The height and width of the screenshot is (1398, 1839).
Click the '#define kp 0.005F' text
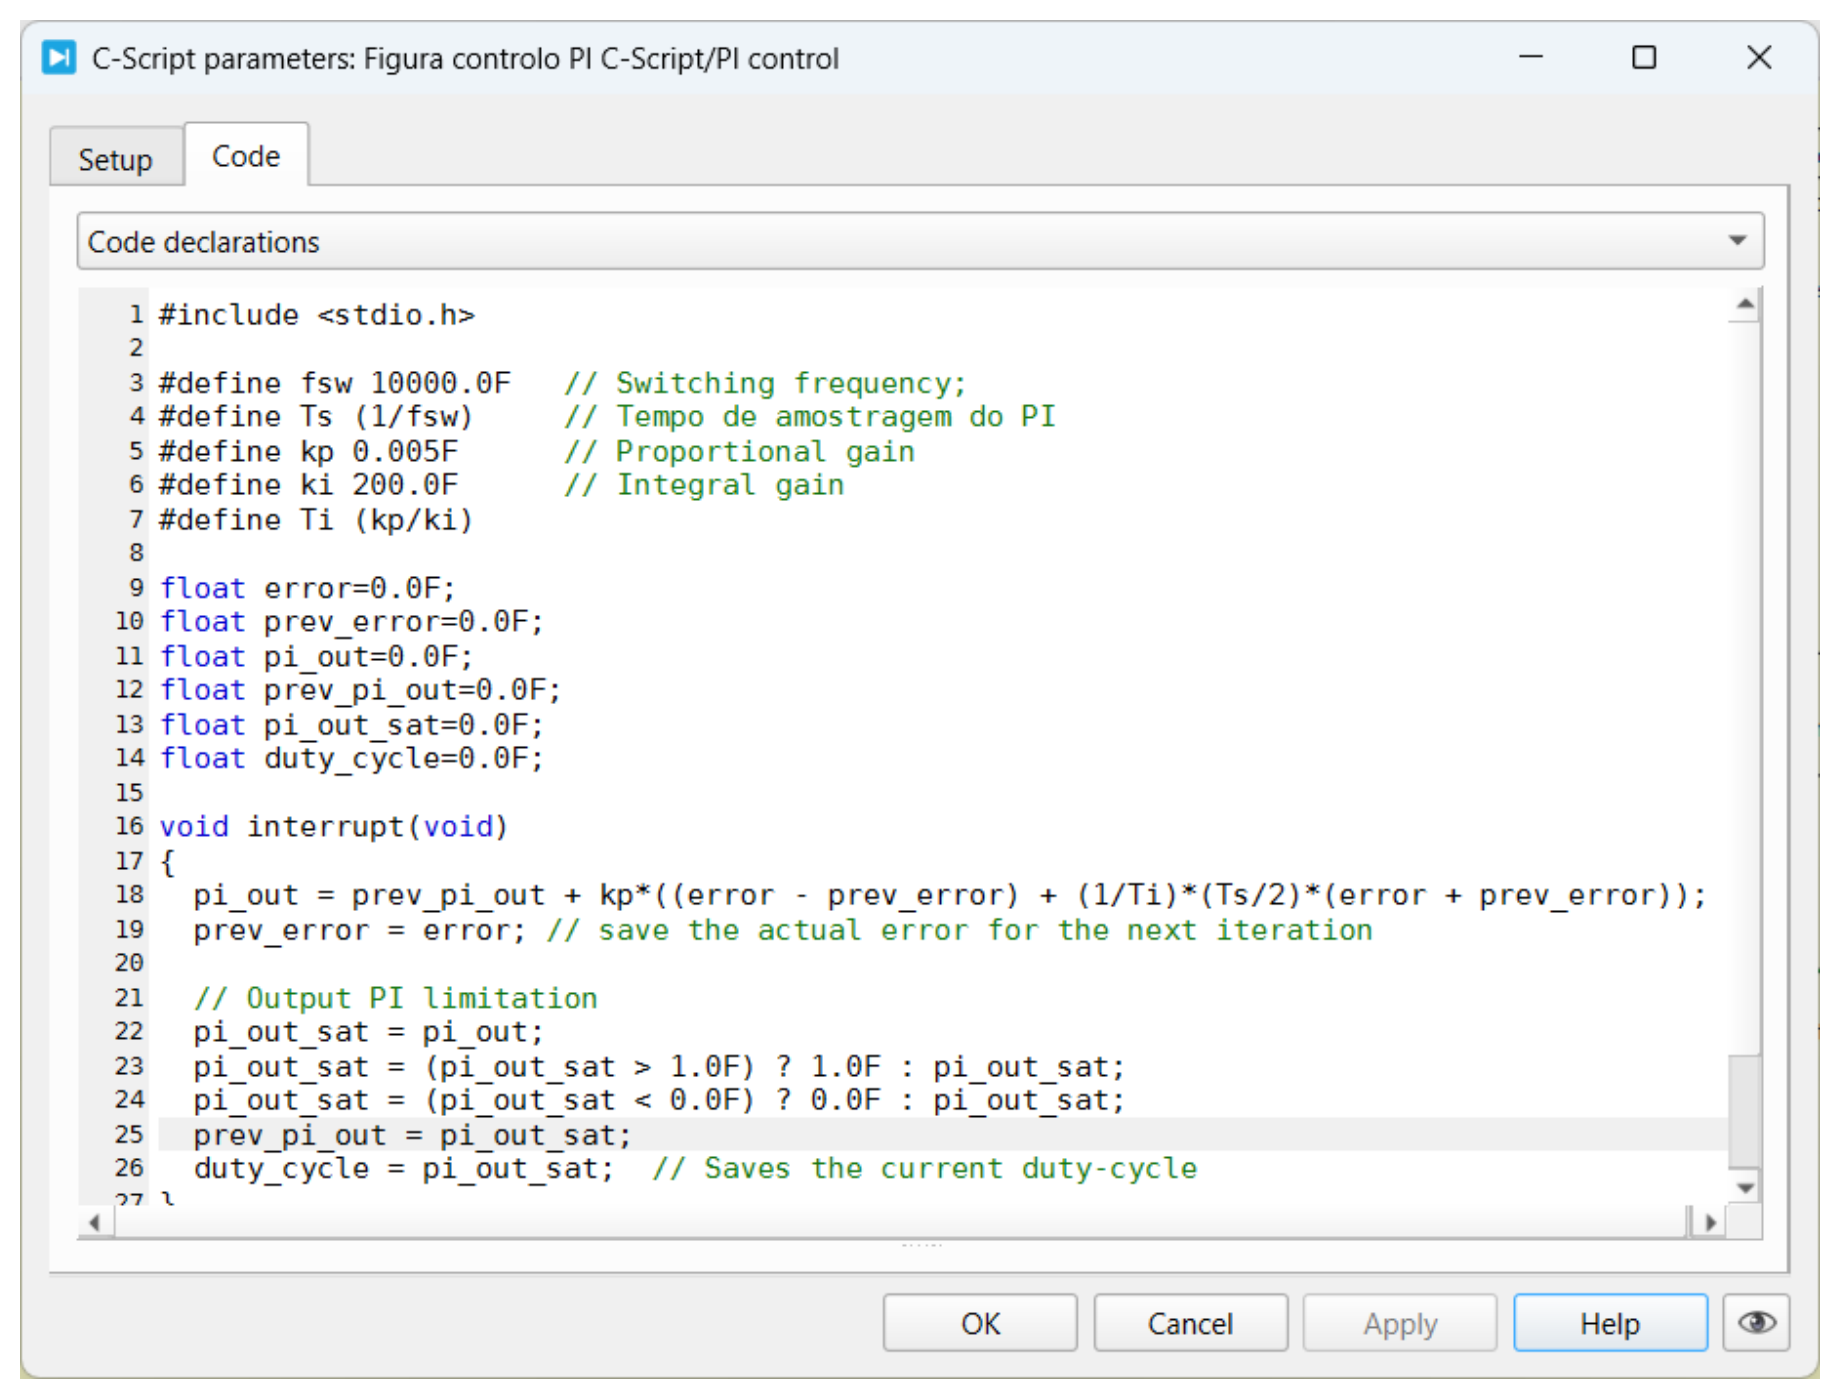308,451
